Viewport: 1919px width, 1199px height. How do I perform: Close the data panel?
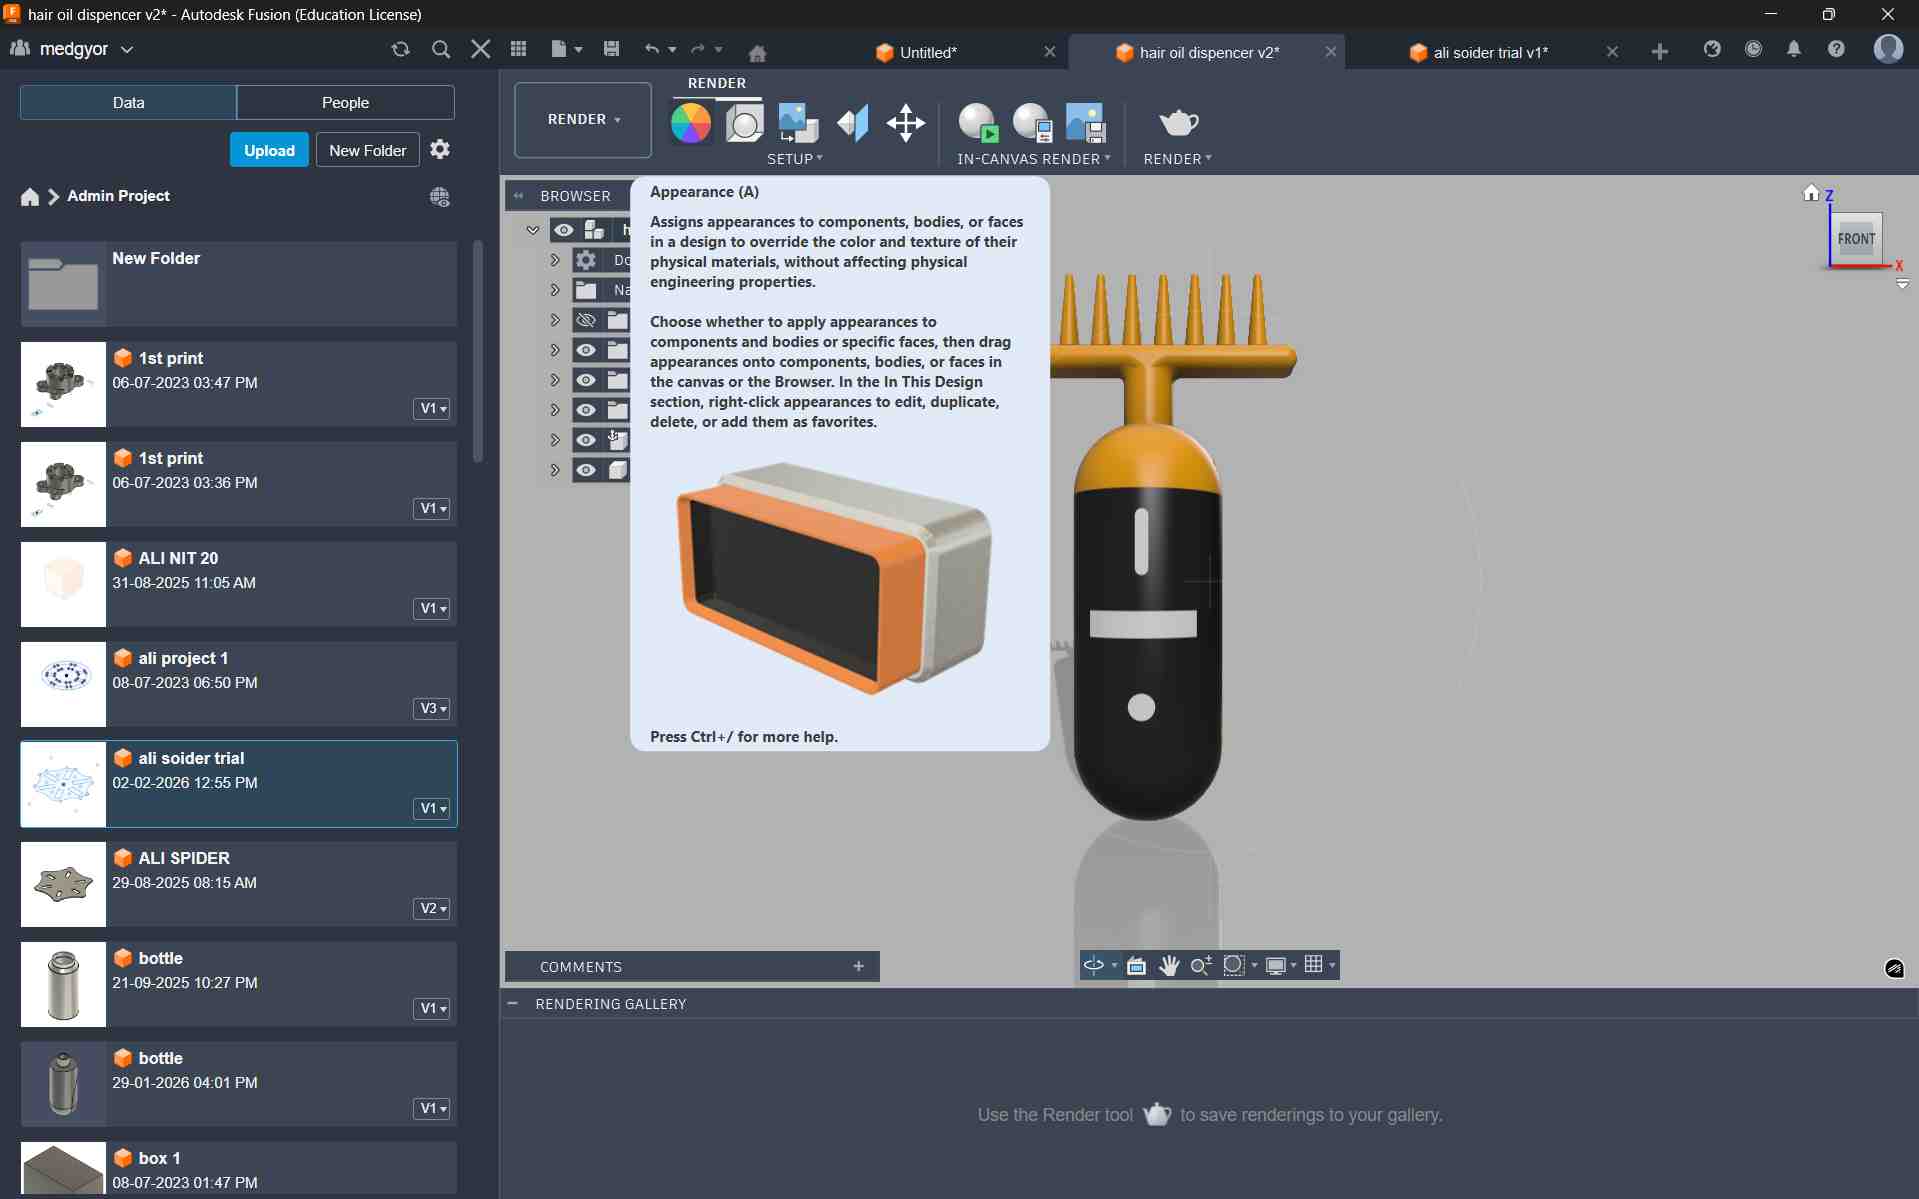coord(481,49)
